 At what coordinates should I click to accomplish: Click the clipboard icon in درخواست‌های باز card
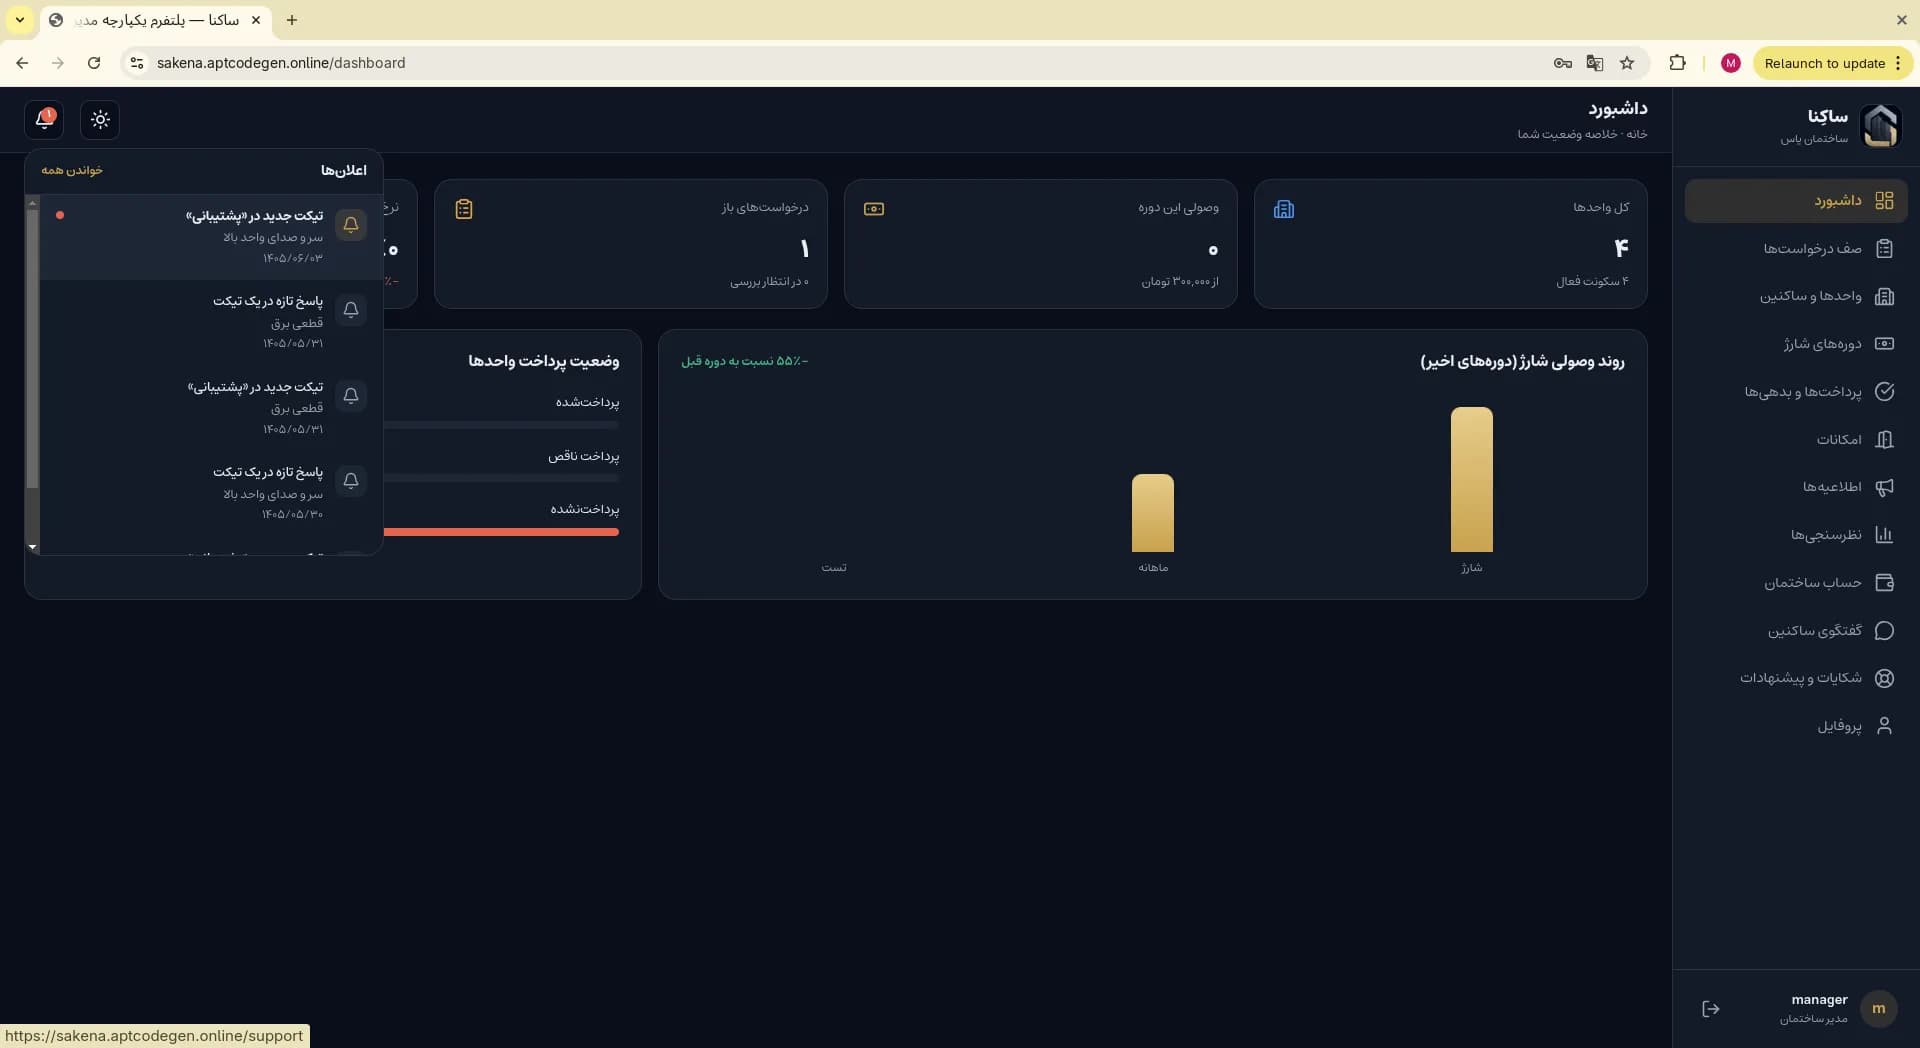[x=464, y=209]
